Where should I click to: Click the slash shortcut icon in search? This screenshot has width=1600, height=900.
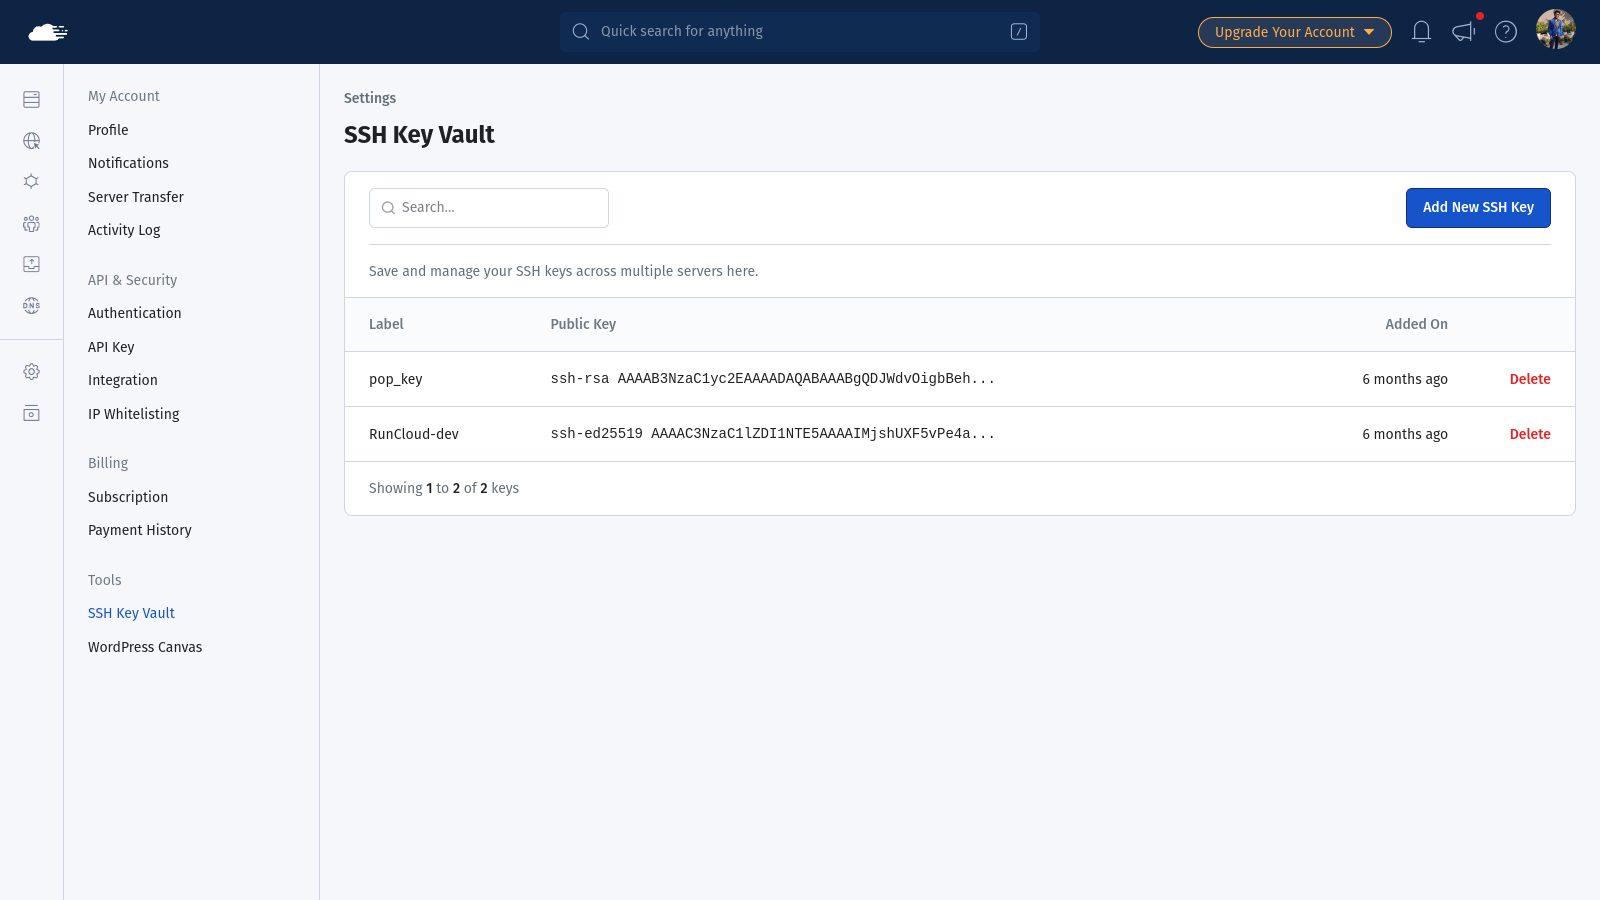tap(1019, 32)
